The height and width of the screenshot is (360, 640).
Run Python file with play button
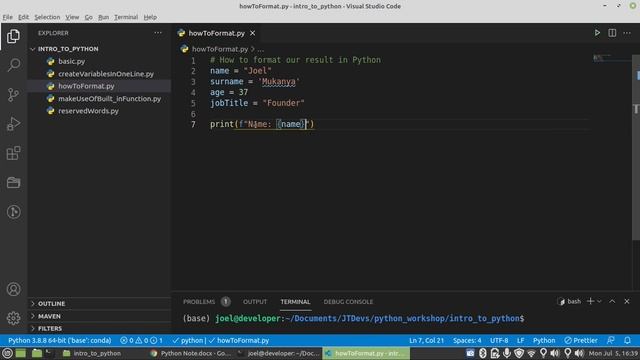point(597,33)
